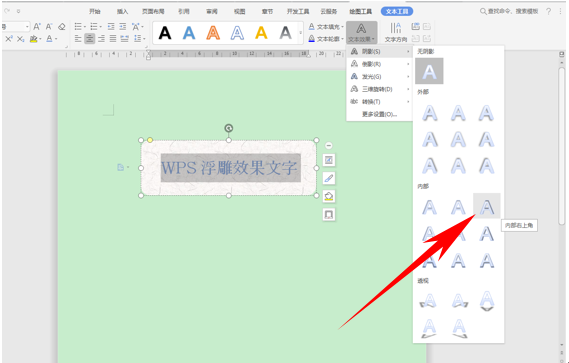Apply the centre outer shadow in the 外部 grid
Image resolution: width=569 pixels, height=363 pixels.
pyautogui.click(x=458, y=139)
